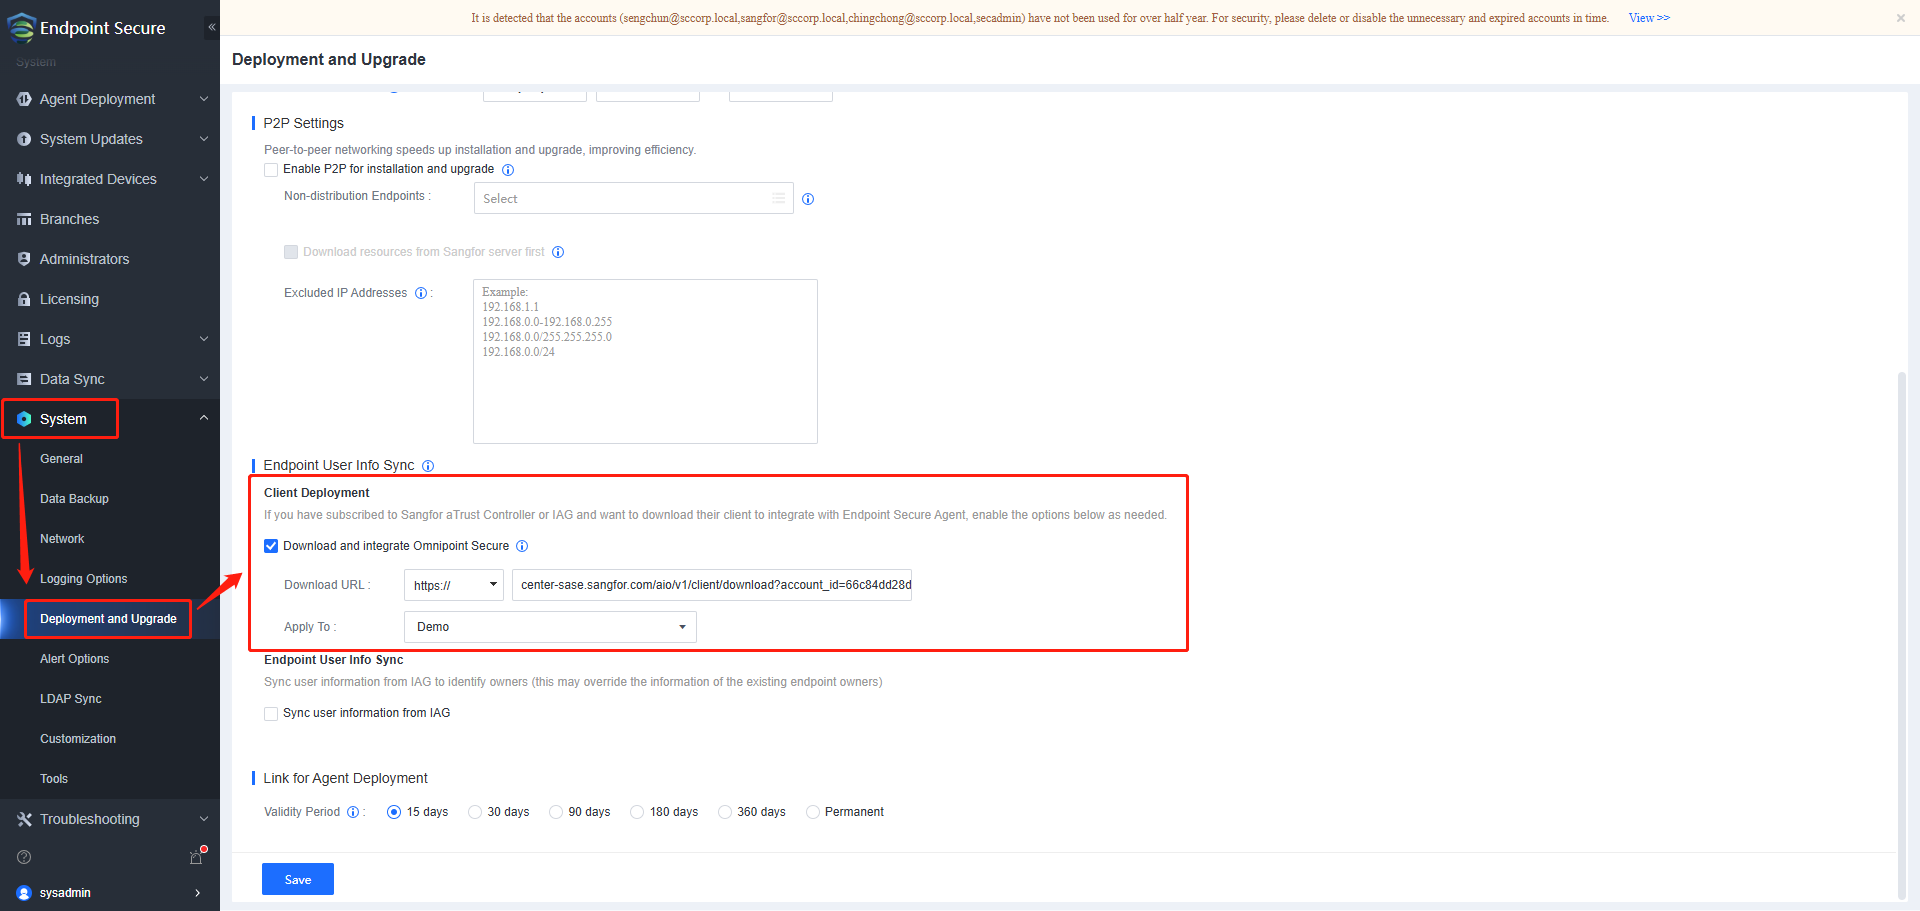Expand Agent Deployment menu chevron
The width and height of the screenshot is (1920, 911).
[x=204, y=99]
